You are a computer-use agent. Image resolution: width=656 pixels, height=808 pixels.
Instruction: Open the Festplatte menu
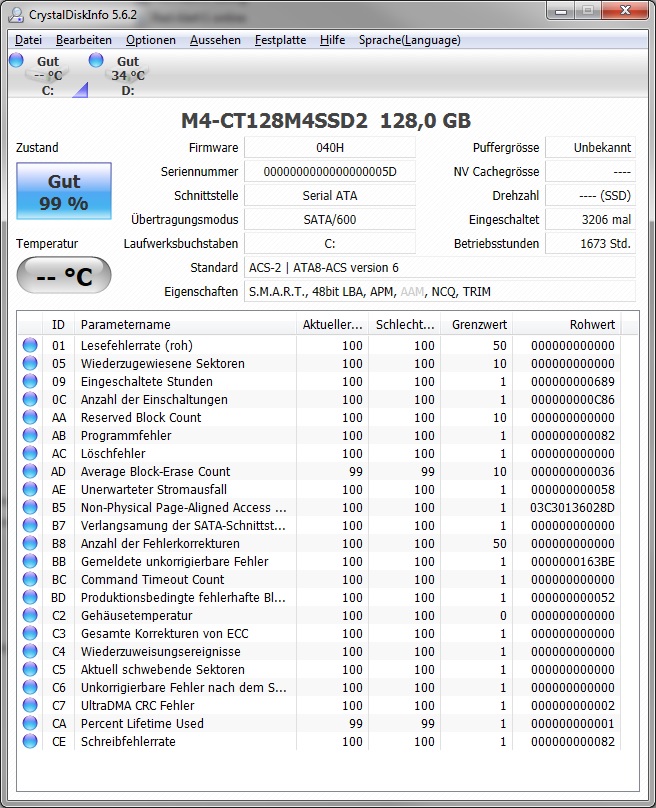[x=280, y=40]
